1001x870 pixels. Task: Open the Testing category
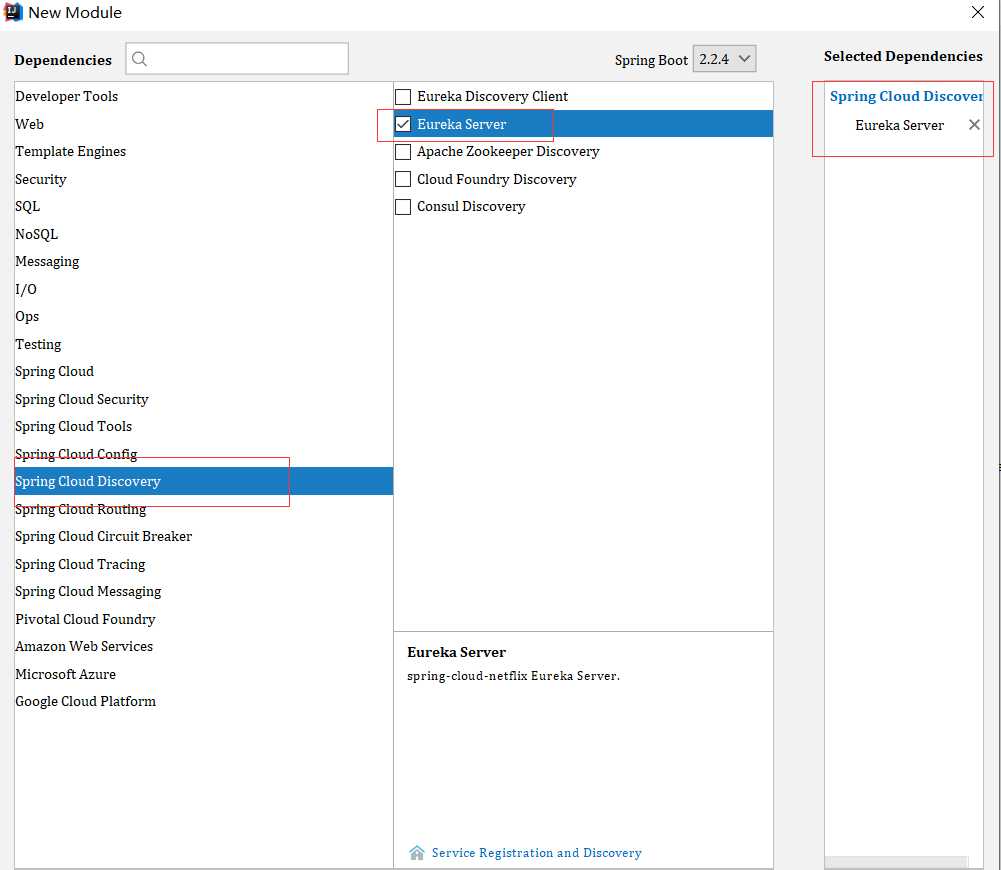click(204, 344)
